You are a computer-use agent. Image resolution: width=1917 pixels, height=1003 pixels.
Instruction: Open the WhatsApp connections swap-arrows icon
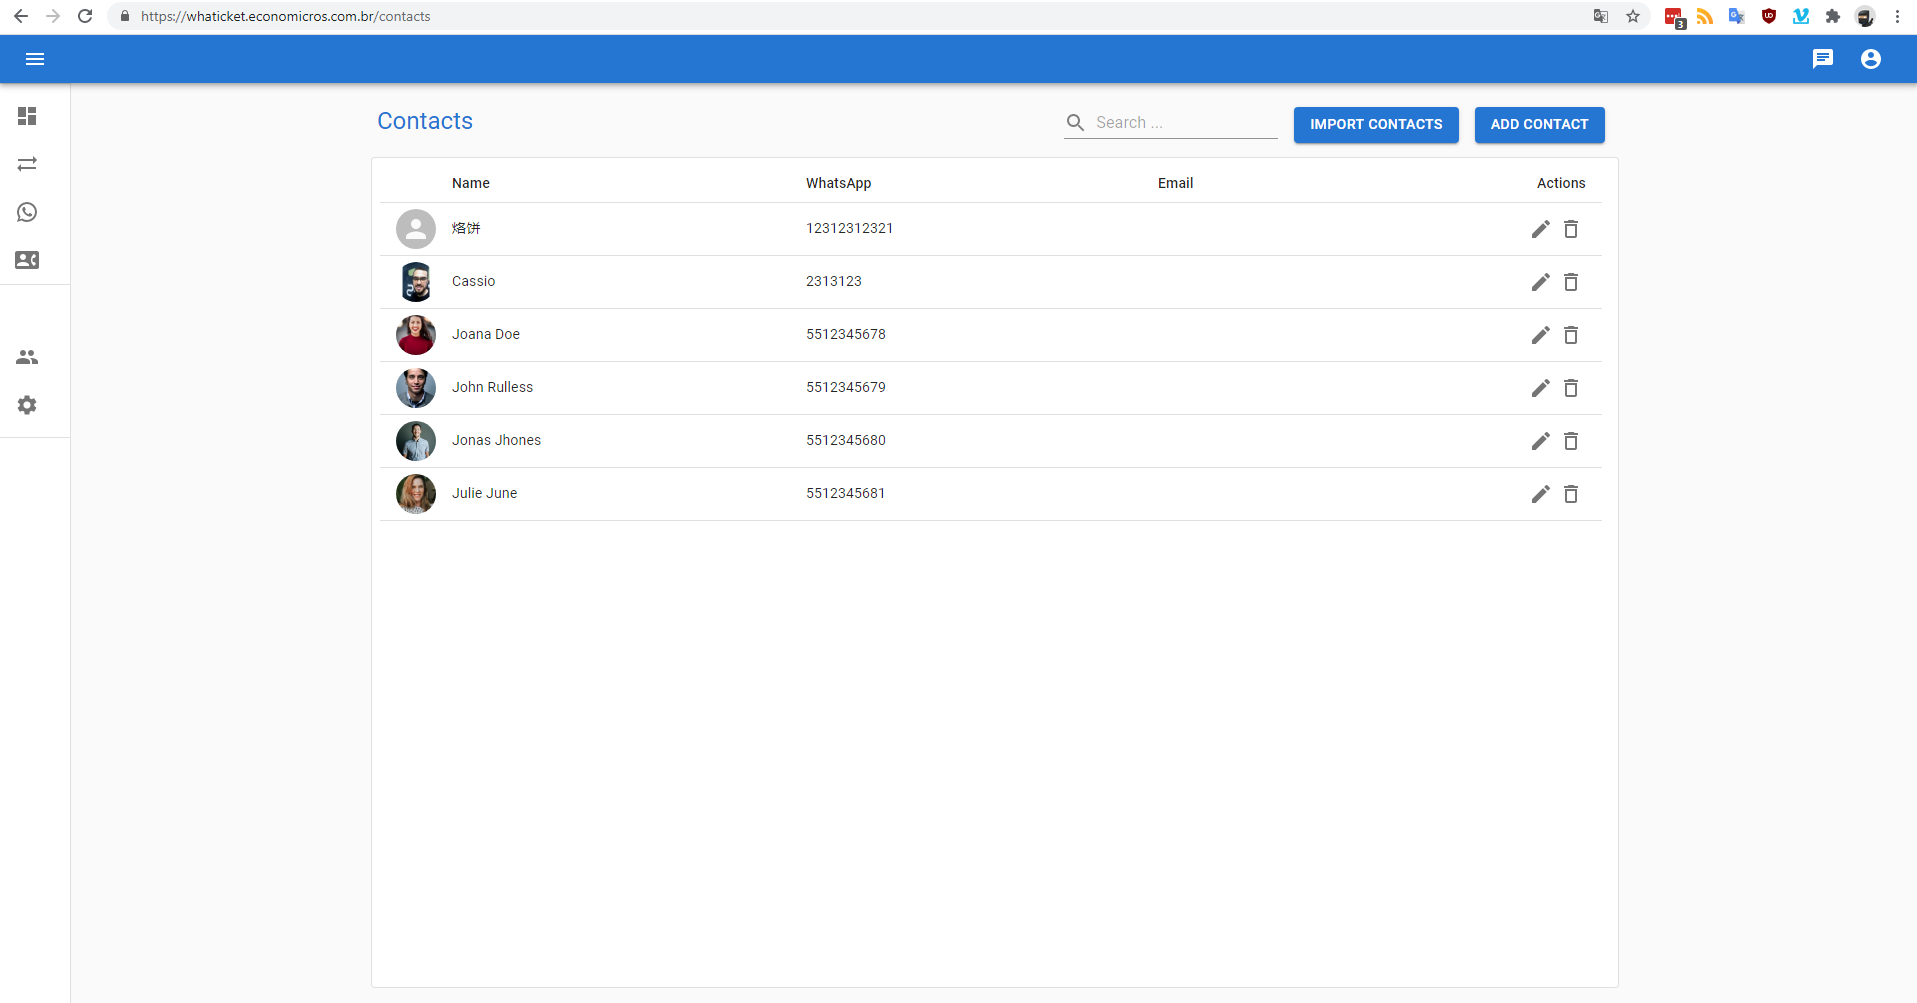click(27, 164)
